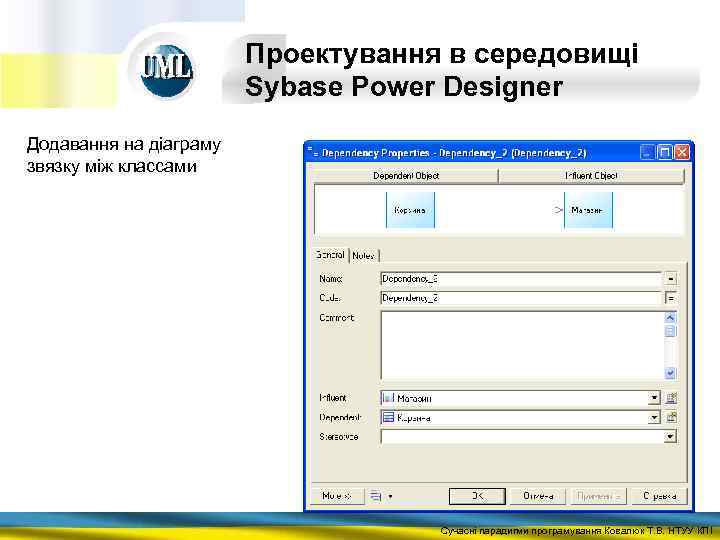Expand the arrow next to the menu icon
Viewport: 720px width, 540px height.
point(390,496)
